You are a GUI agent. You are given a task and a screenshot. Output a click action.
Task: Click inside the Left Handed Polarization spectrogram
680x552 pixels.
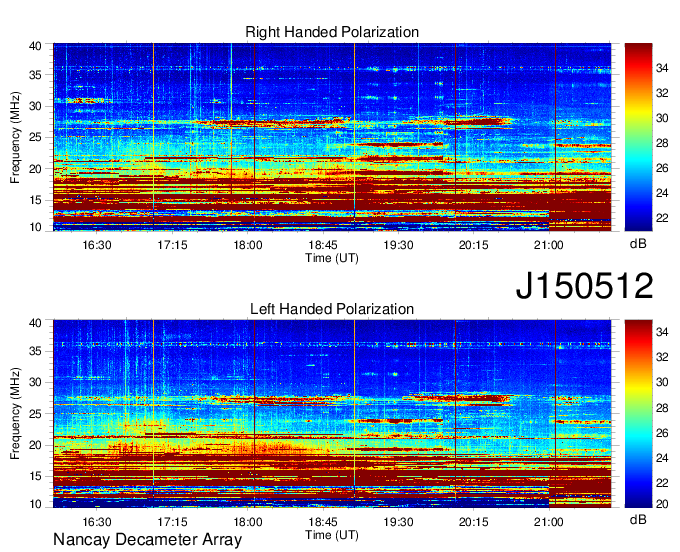[x=332, y=414]
